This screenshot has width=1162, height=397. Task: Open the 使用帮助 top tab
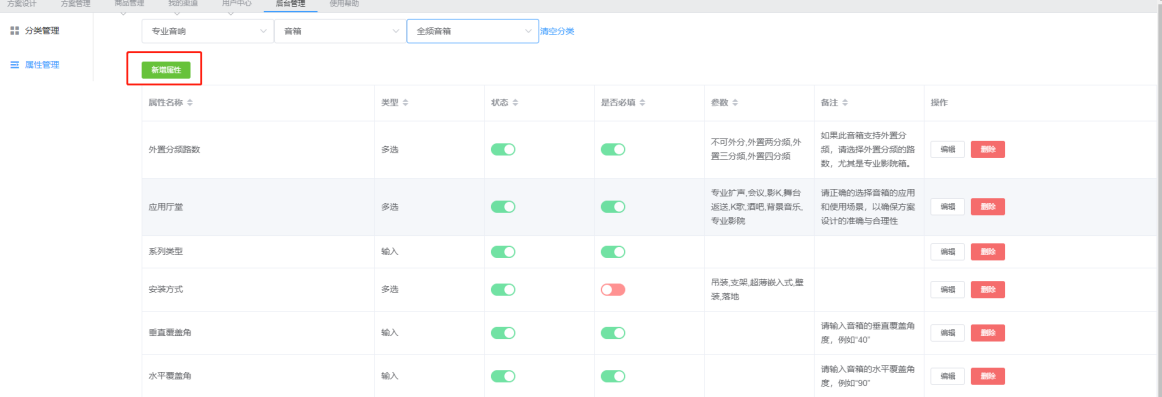[344, 4]
